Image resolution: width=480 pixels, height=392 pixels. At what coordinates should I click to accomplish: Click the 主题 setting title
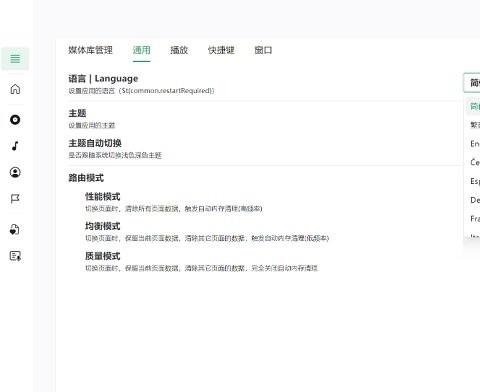point(77,113)
